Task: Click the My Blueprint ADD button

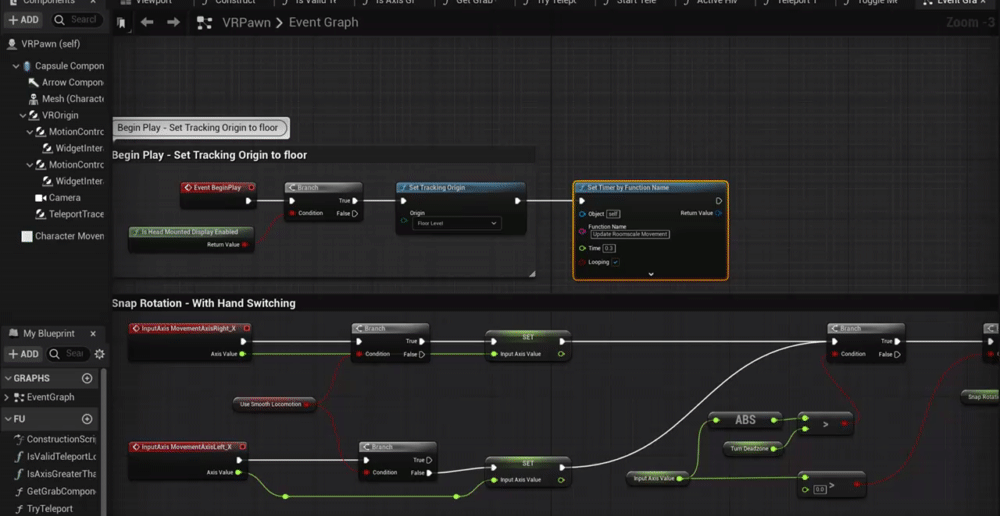Action: [x=24, y=354]
